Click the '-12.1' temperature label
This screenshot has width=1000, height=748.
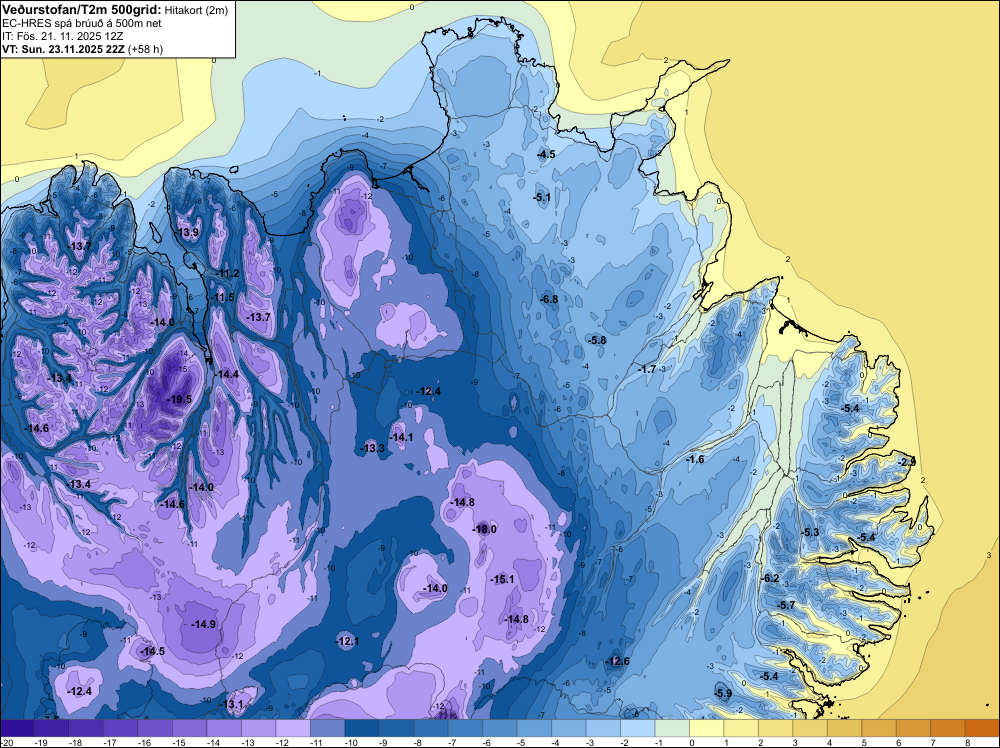pos(347,641)
